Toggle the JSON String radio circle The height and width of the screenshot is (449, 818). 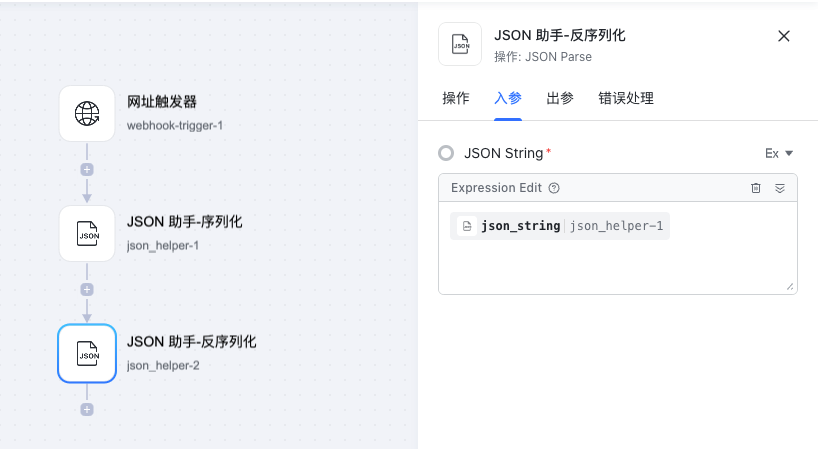point(446,153)
